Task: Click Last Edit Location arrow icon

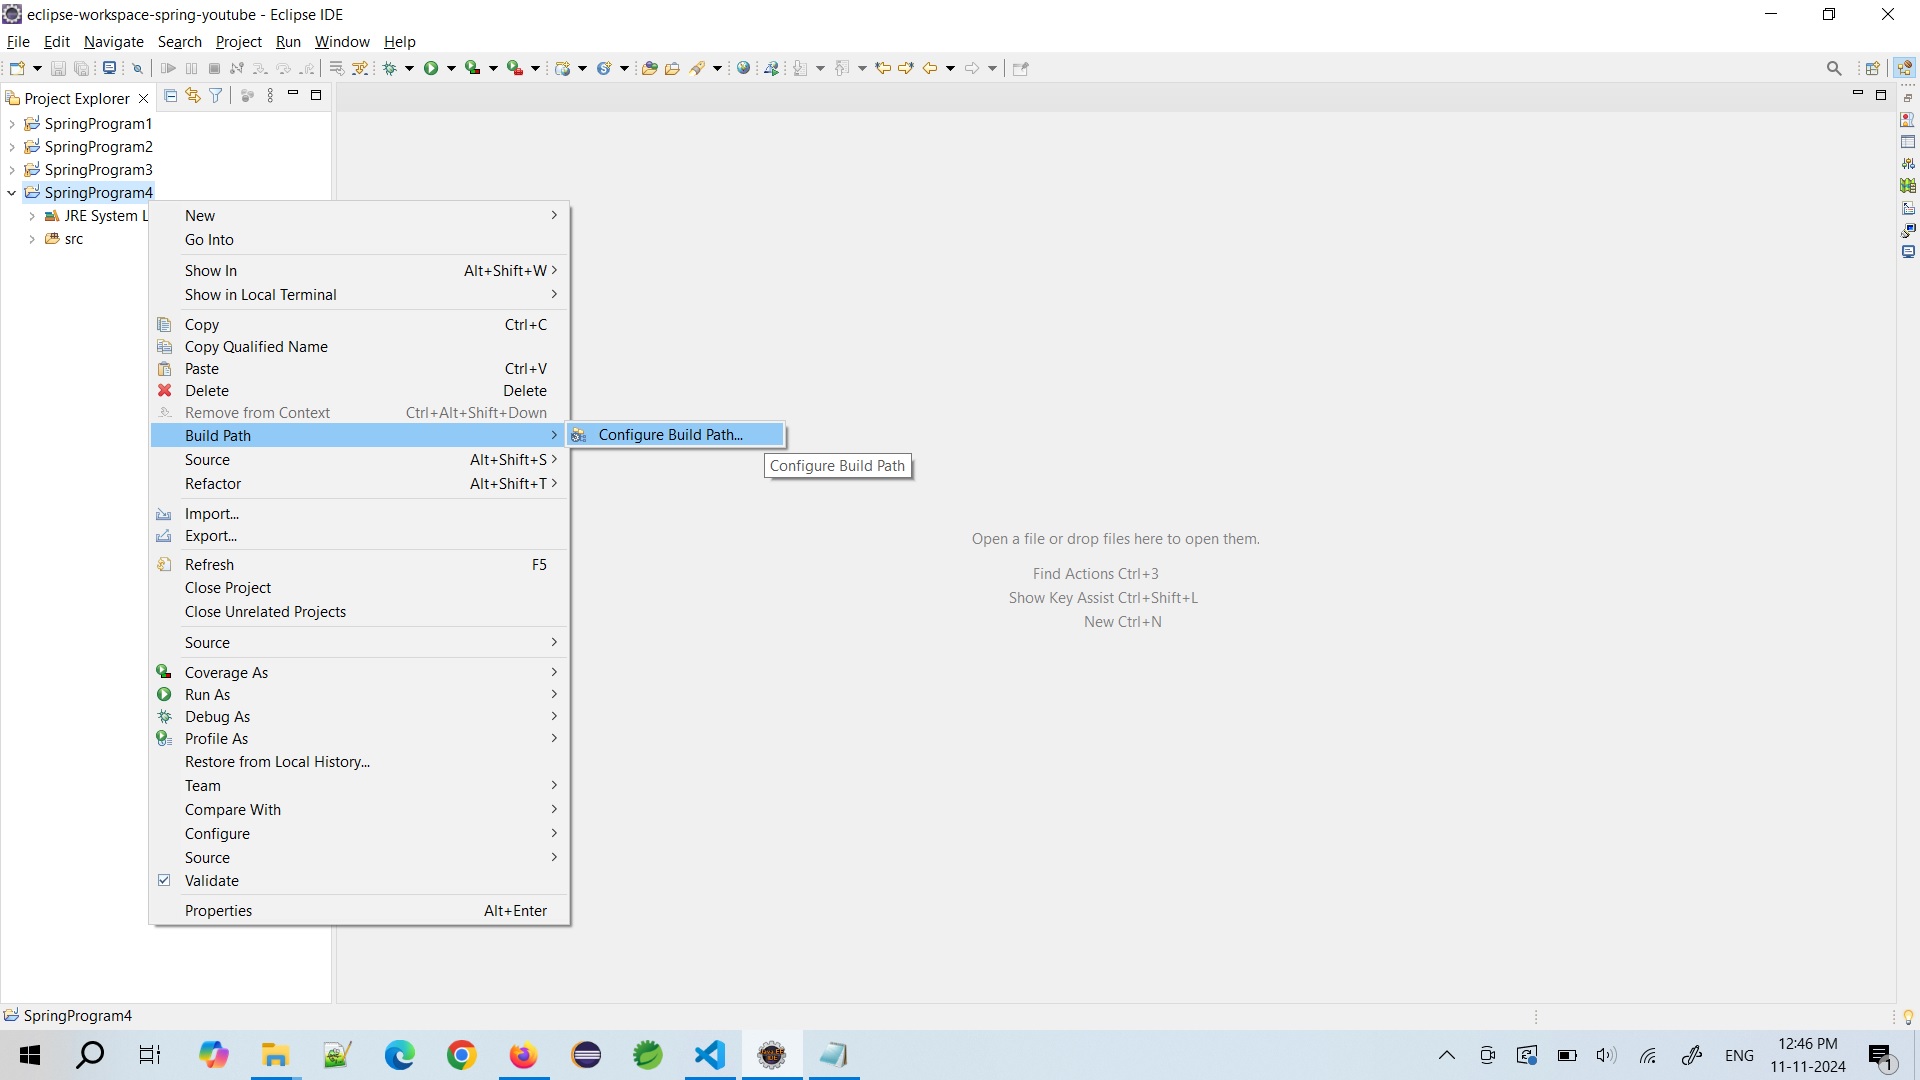Action: coord(883,68)
